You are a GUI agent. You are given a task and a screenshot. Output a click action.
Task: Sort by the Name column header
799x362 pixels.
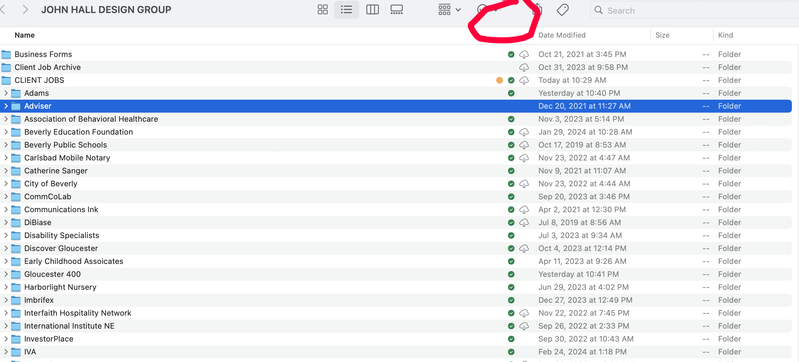point(24,35)
